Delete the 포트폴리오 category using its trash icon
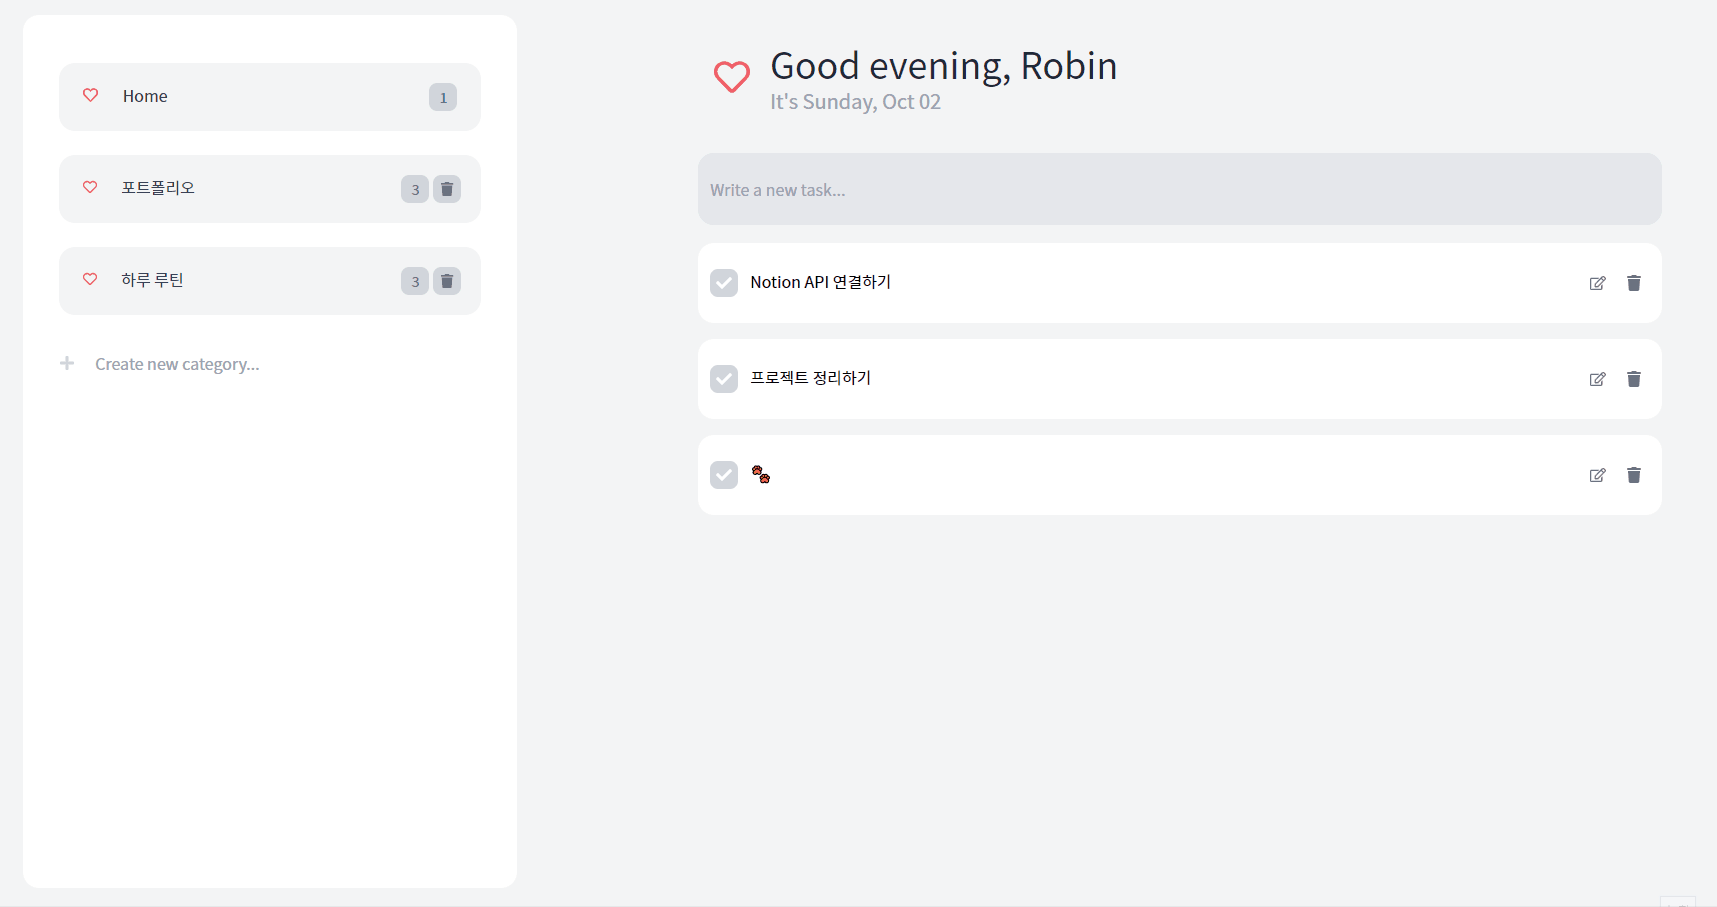1717x907 pixels. click(x=447, y=188)
